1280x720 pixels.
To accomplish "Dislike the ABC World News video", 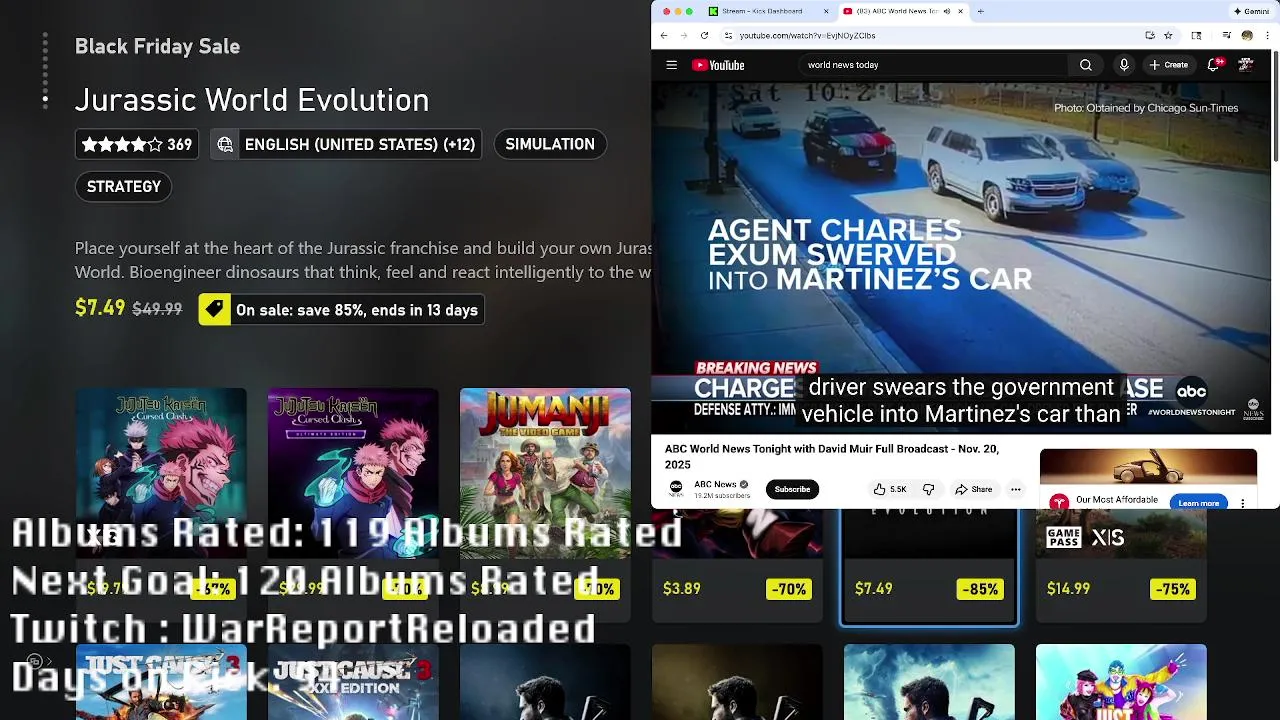I will [x=928, y=489].
